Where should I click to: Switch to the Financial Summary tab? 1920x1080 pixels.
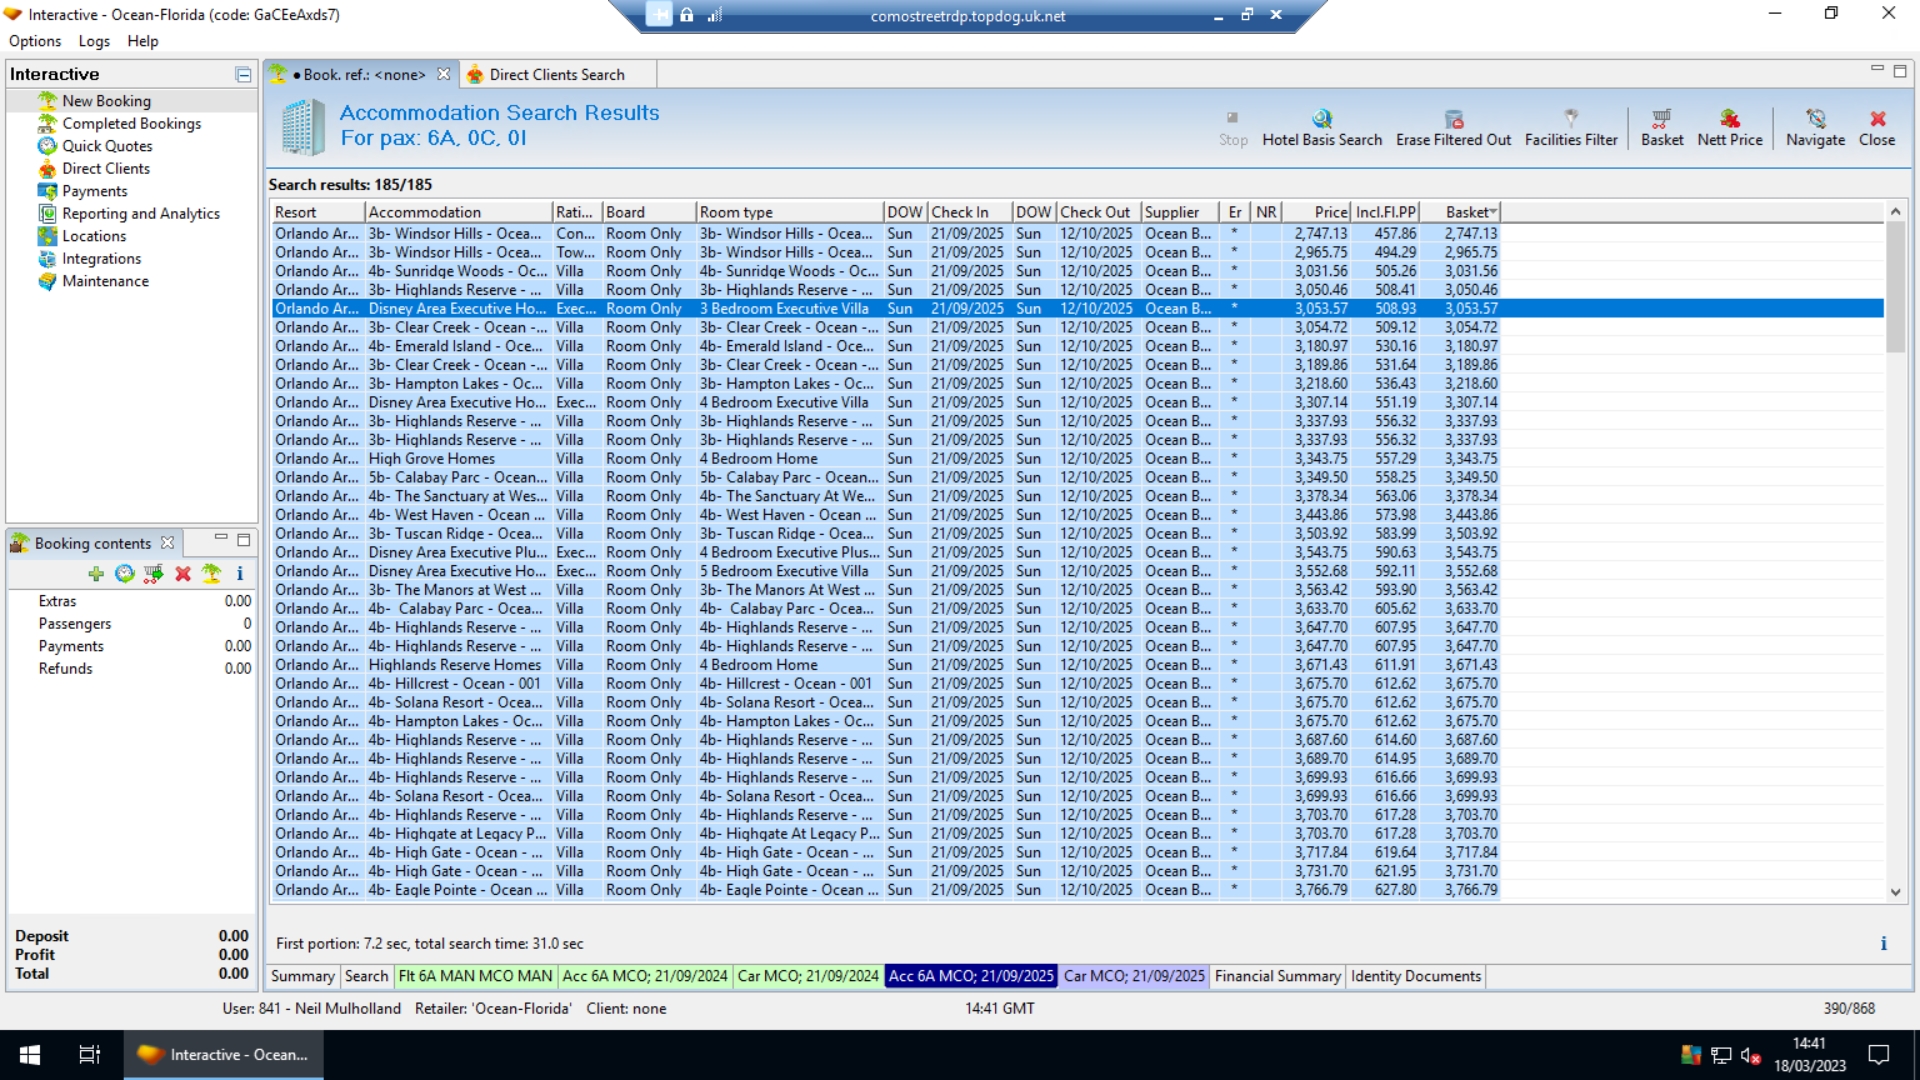pyautogui.click(x=1276, y=976)
